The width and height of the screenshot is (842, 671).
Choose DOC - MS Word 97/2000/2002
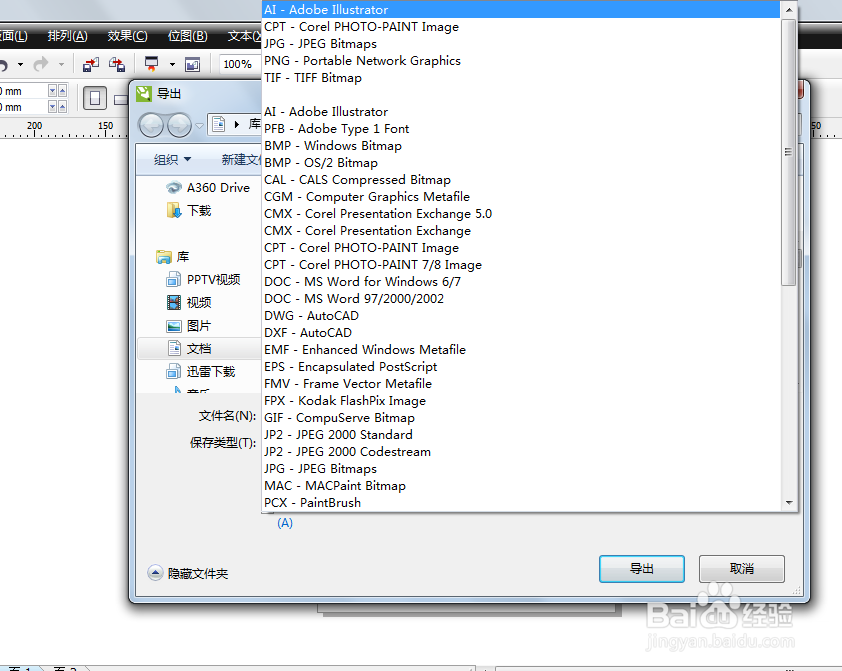click(520, 299)
